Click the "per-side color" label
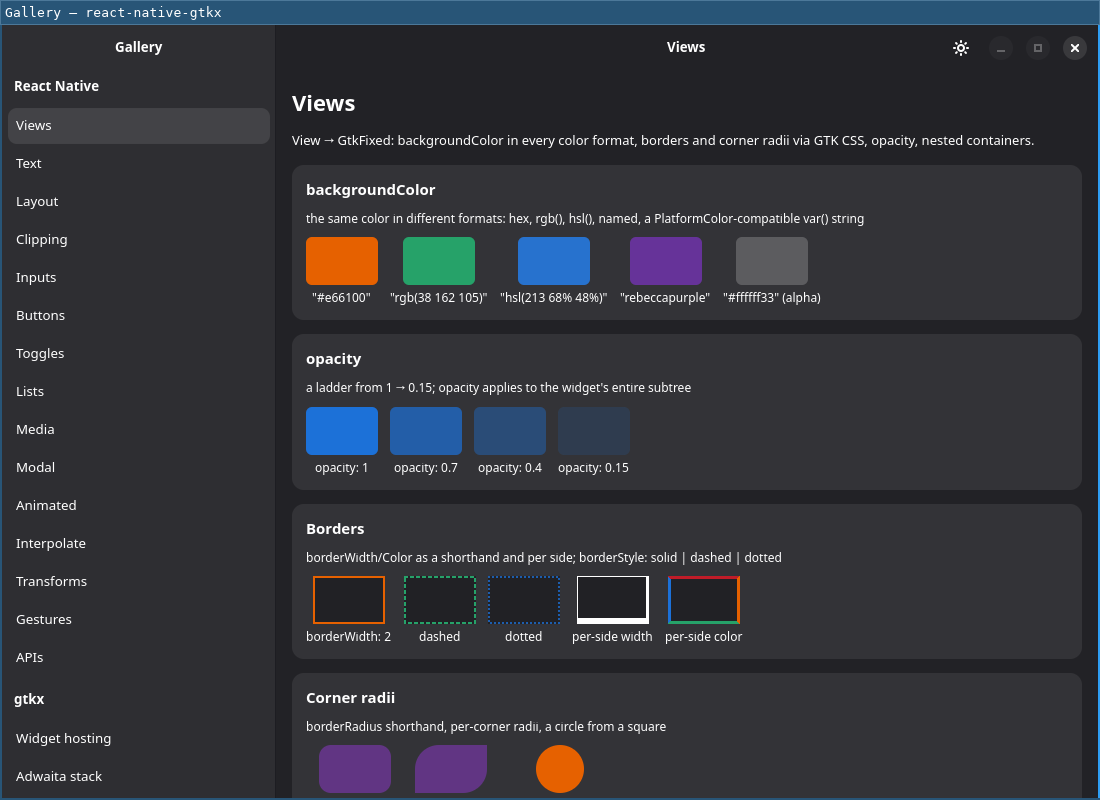1100x800 pixels. click(x=704, y=636)
